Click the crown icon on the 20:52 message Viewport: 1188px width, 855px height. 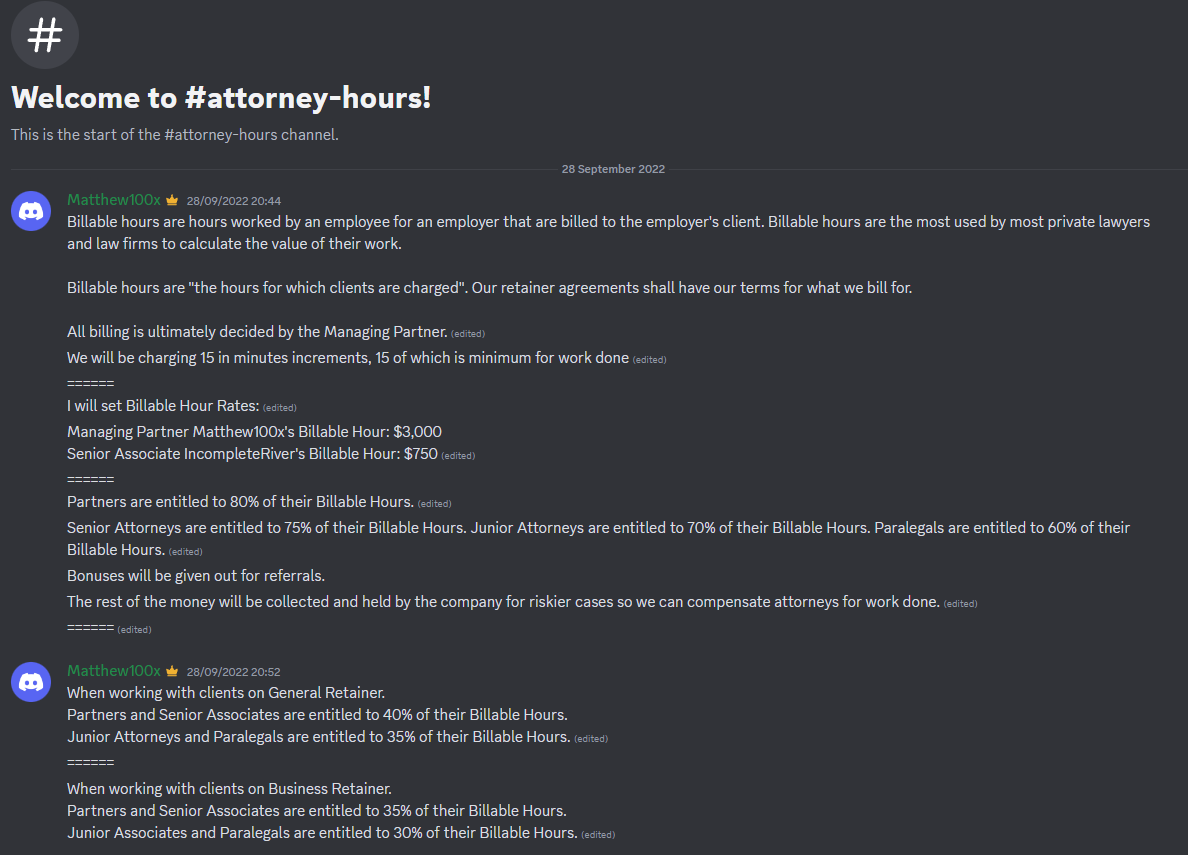(172, 671)
